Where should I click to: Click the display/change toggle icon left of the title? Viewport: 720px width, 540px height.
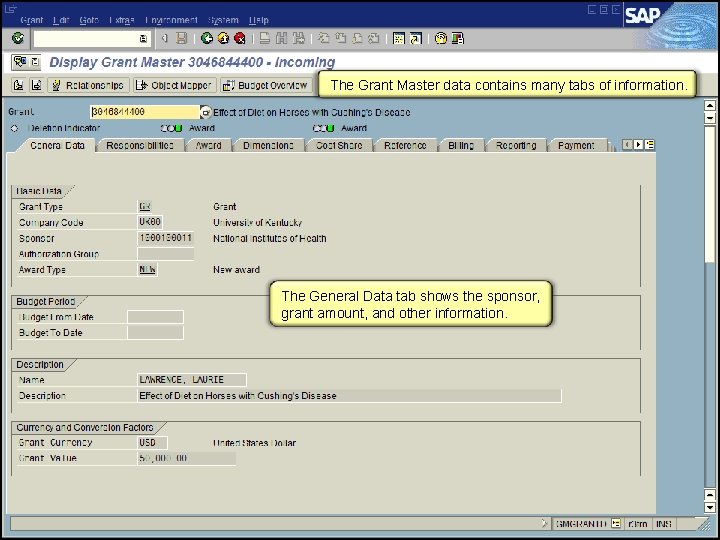[20, 62]
